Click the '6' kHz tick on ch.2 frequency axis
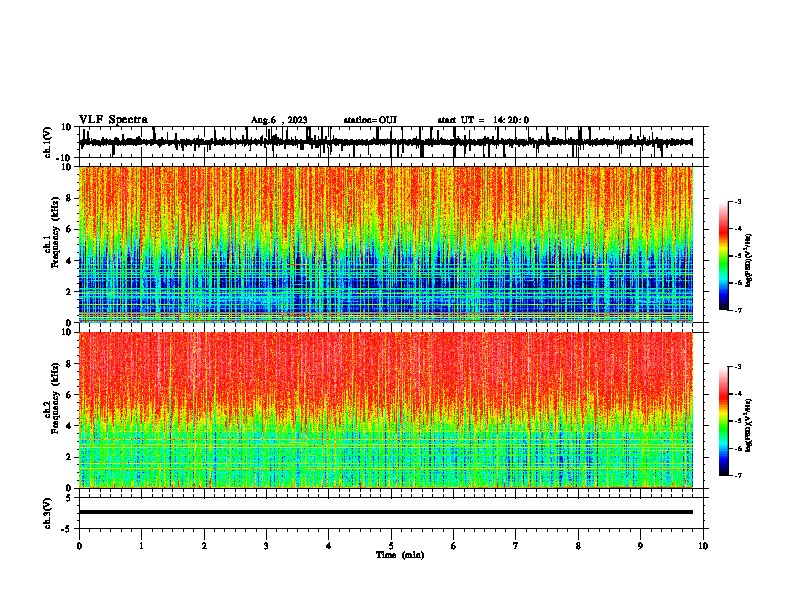The height and width of the screenshot is (612, 792). click(69, 395)
